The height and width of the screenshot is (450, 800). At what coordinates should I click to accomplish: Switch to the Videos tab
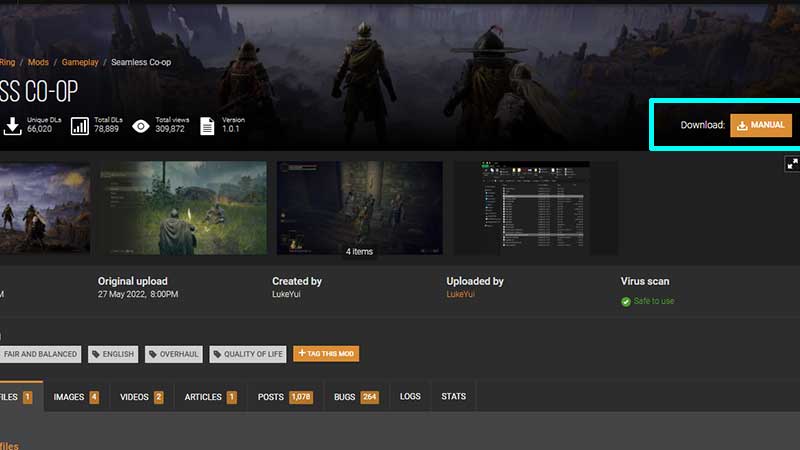coord(141,397)
